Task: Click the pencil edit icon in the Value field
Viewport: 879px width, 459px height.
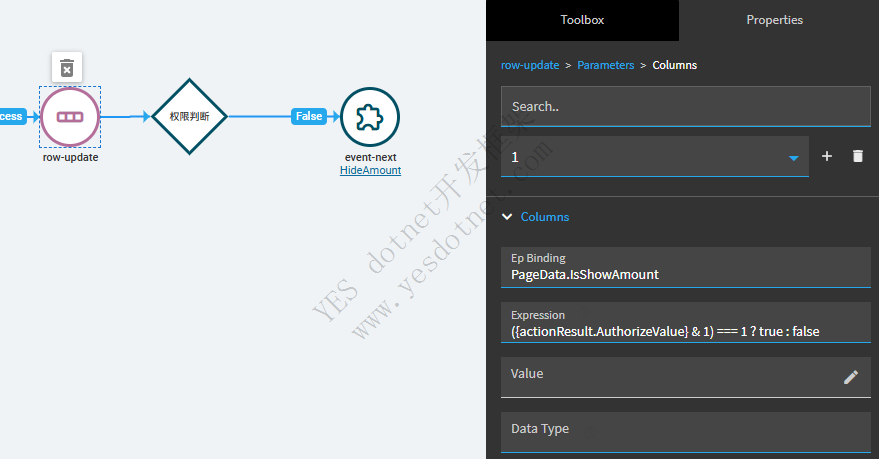Action: click(850, 377)
